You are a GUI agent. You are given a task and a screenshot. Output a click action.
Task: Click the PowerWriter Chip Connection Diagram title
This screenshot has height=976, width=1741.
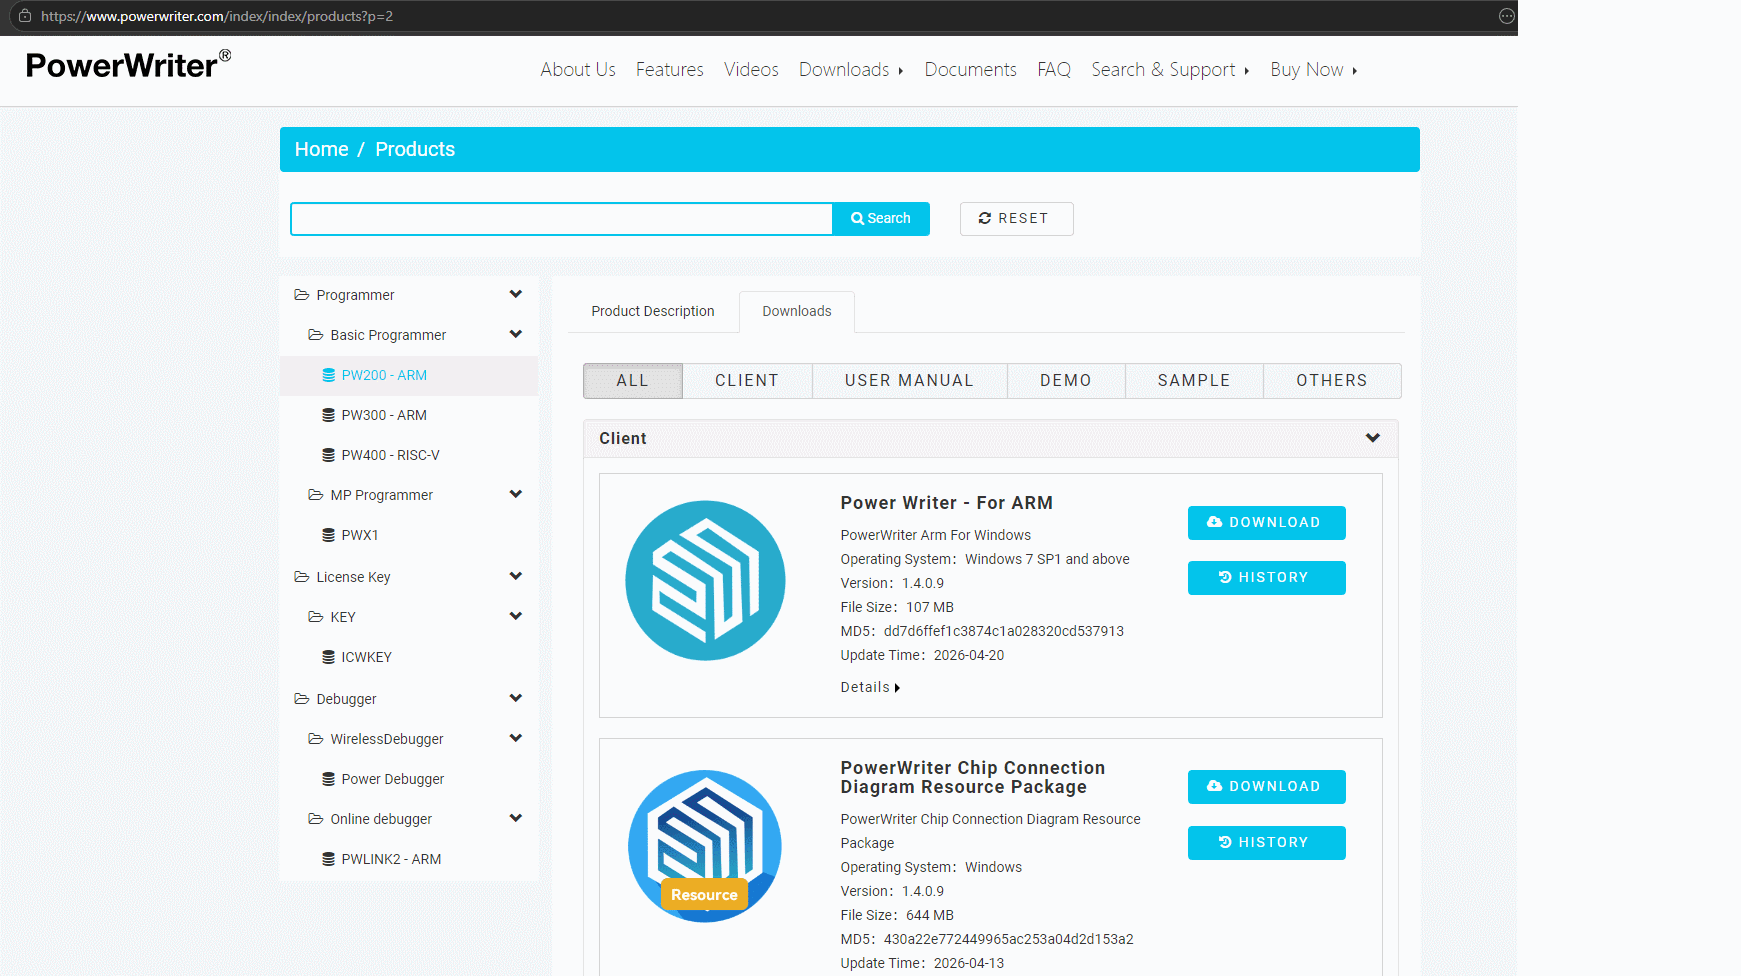click(x=972, y=777)
